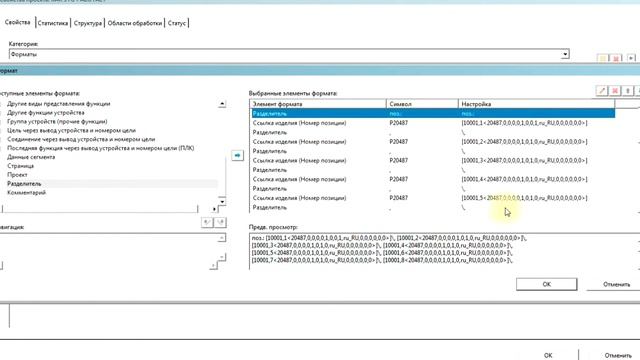The width and height of the screenshot is (640, 360).
Task: Click Отменить in the format dialog
Action: point(616,284)
